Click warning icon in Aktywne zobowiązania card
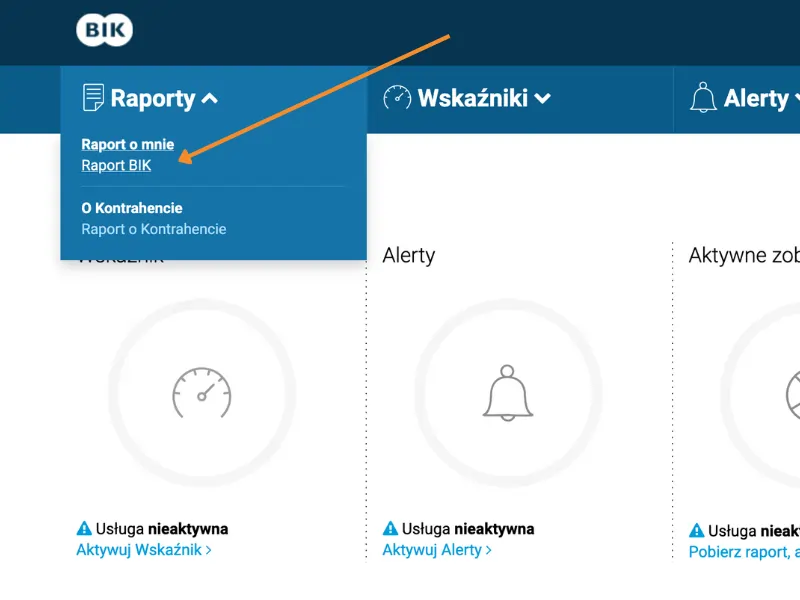The width and height of the screenshot is (800, 600). pos(696,531)
